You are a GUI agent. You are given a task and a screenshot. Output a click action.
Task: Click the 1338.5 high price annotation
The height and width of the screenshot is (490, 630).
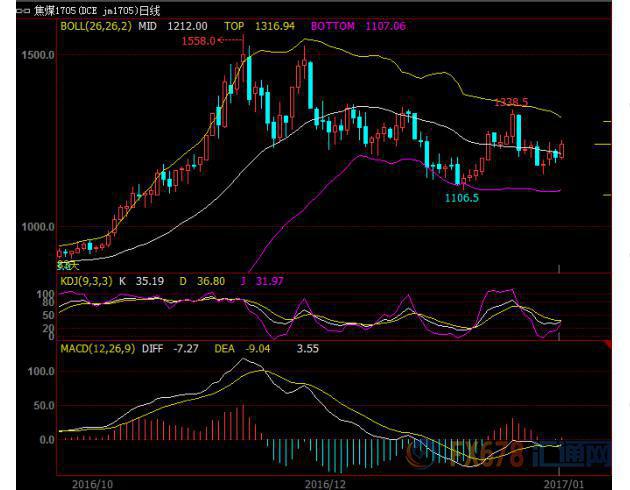(x=511, y=102)
